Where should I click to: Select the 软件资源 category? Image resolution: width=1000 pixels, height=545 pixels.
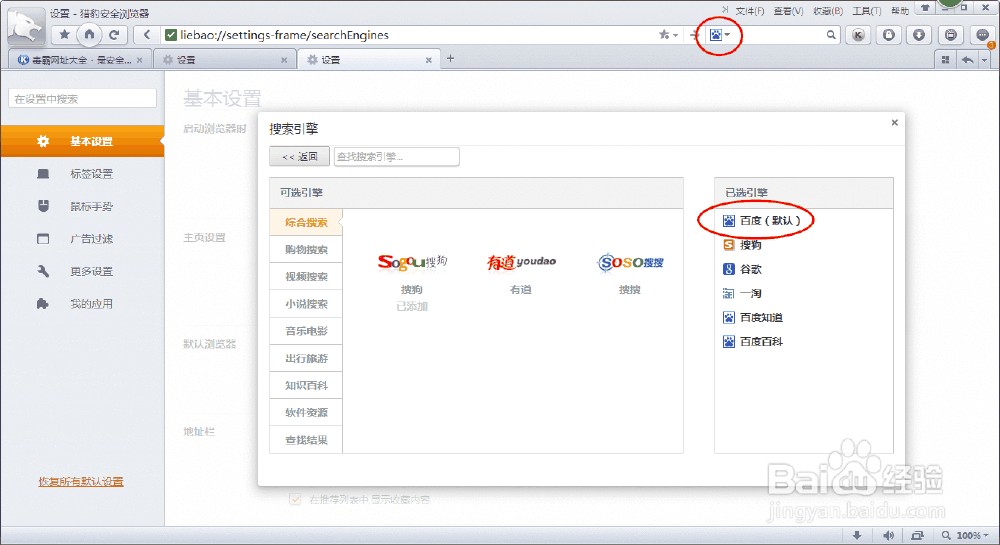pos(306,412)
